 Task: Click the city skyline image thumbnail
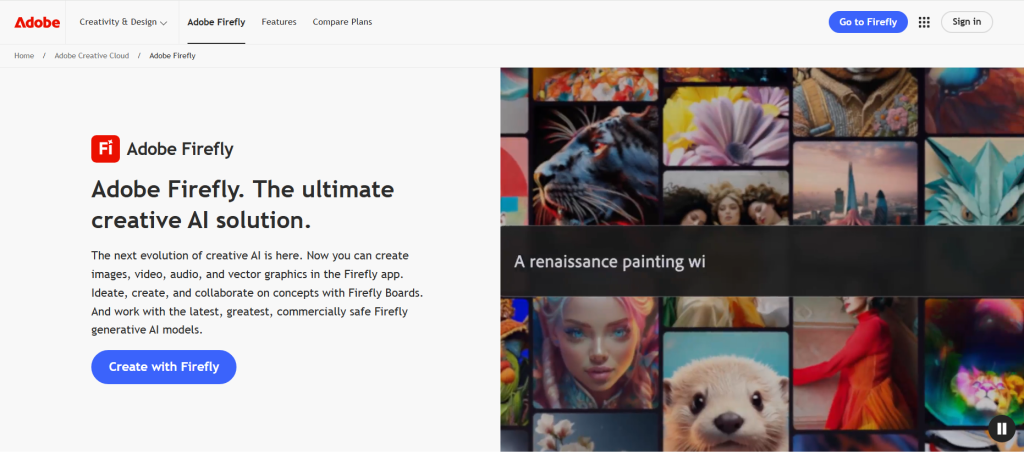click(x=856, y=183)
